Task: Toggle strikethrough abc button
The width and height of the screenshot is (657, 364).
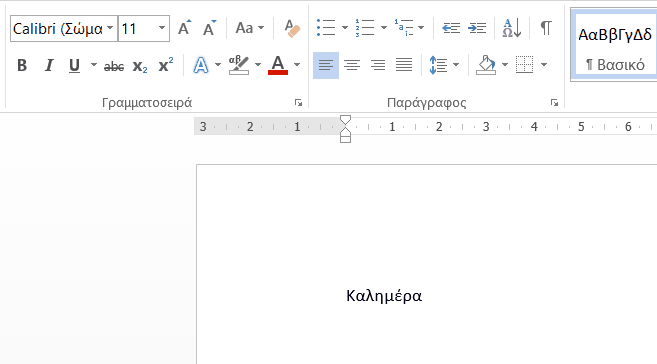Action: click(x=114, y=66)
